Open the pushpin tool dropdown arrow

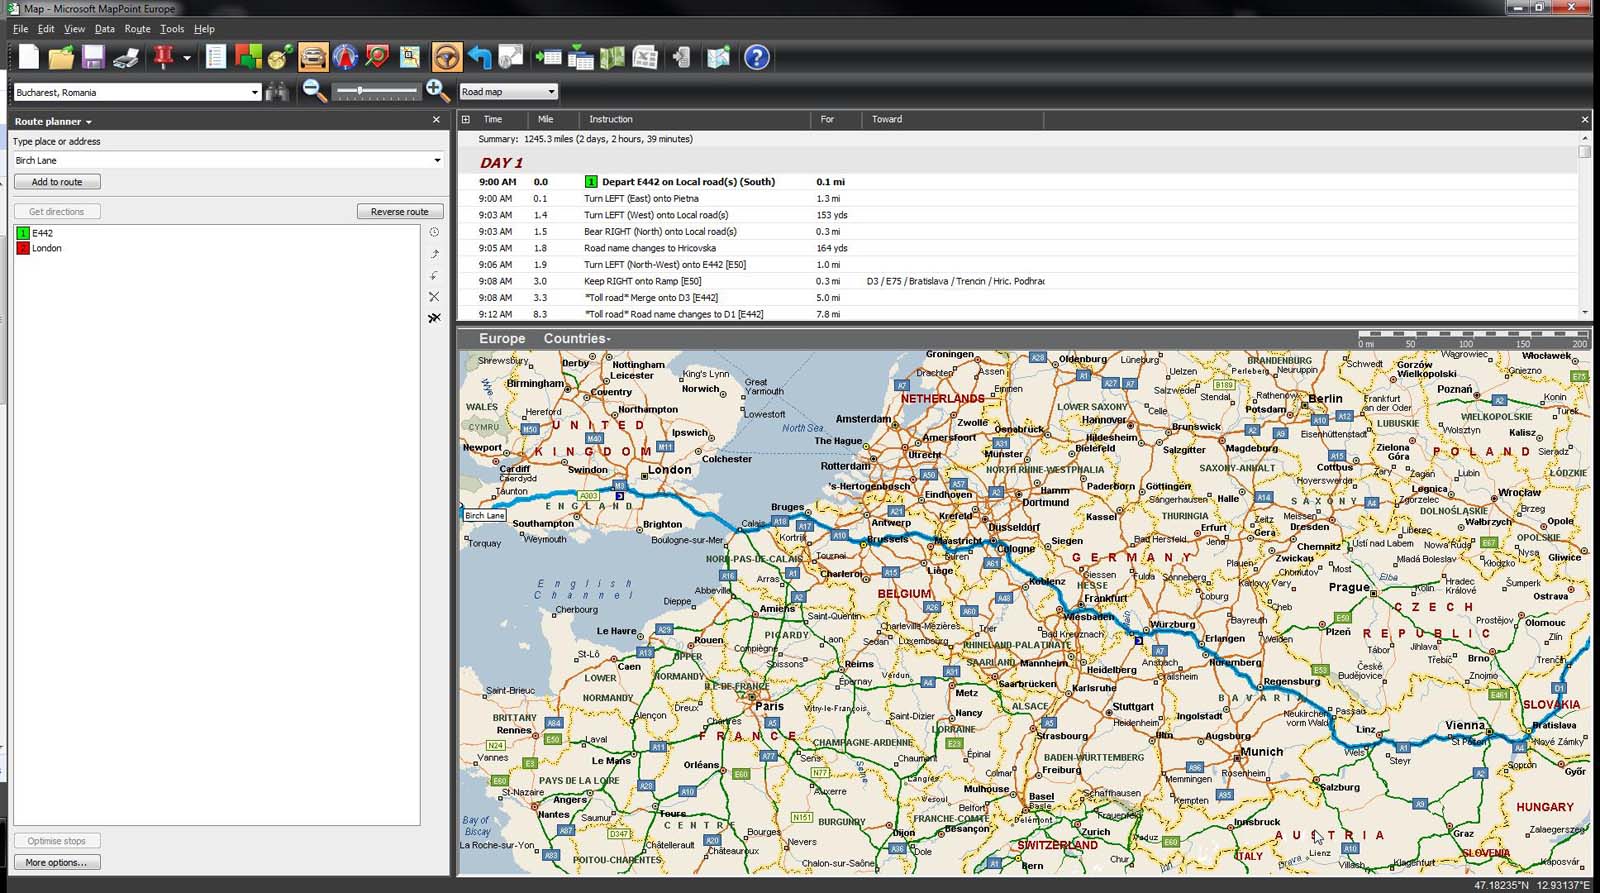(x=187, y=58)
